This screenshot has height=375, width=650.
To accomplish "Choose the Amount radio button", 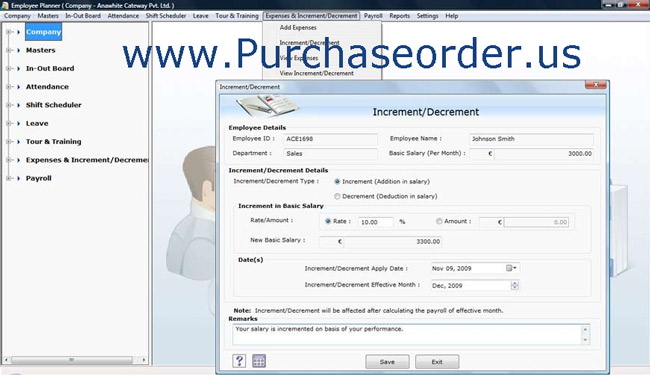I will click(439, 221).
